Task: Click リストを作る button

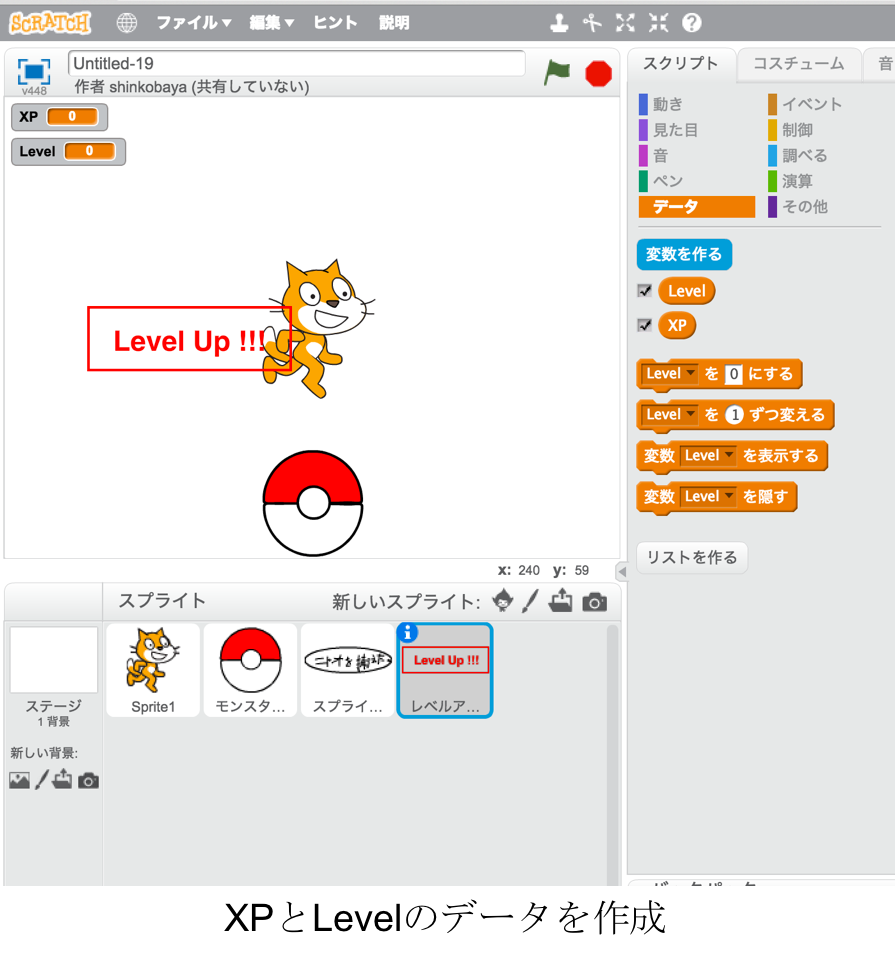Action: 692,558
